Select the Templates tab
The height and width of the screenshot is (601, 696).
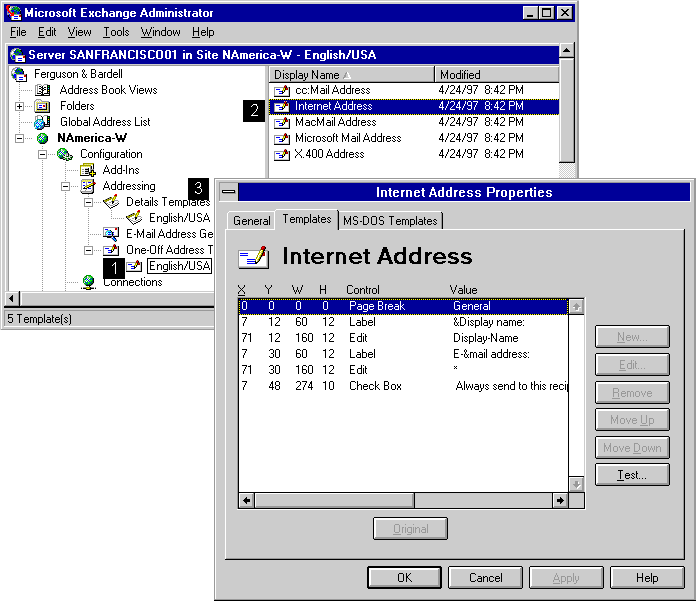tap(307, 219)
